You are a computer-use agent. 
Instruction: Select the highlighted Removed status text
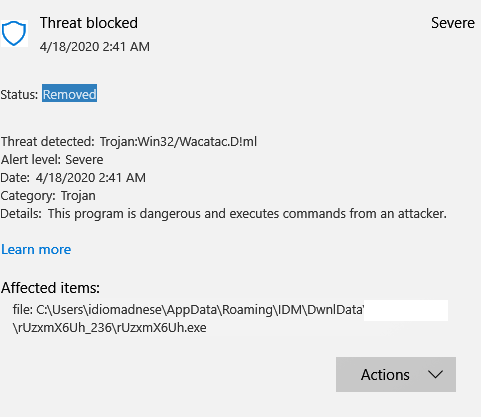point(69,94)
